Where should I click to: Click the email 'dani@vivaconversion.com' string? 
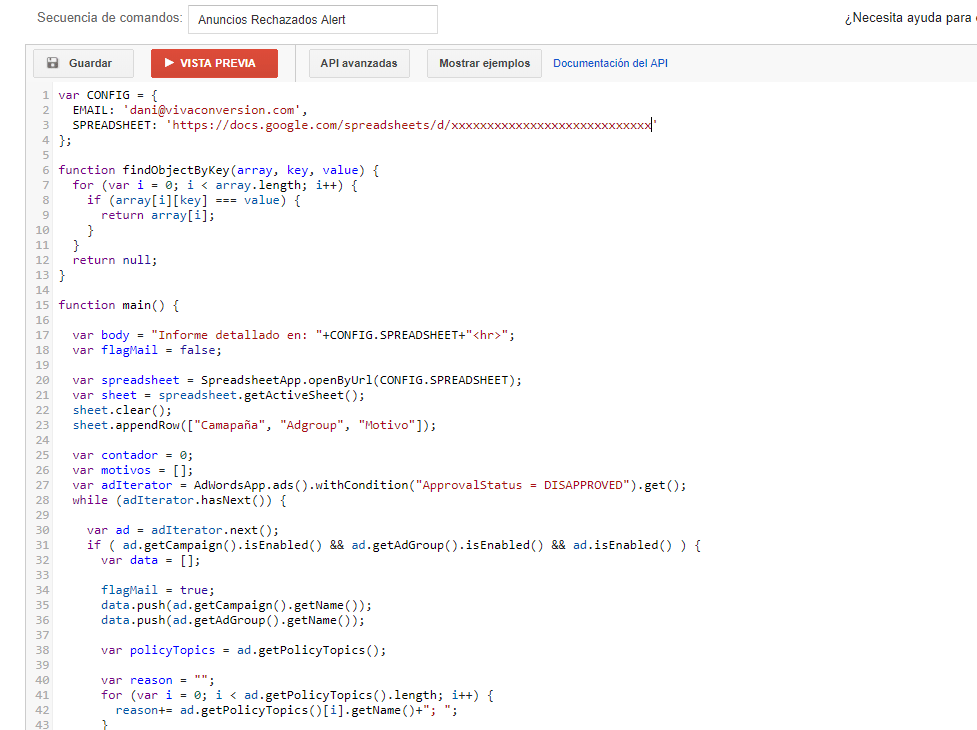212,110
